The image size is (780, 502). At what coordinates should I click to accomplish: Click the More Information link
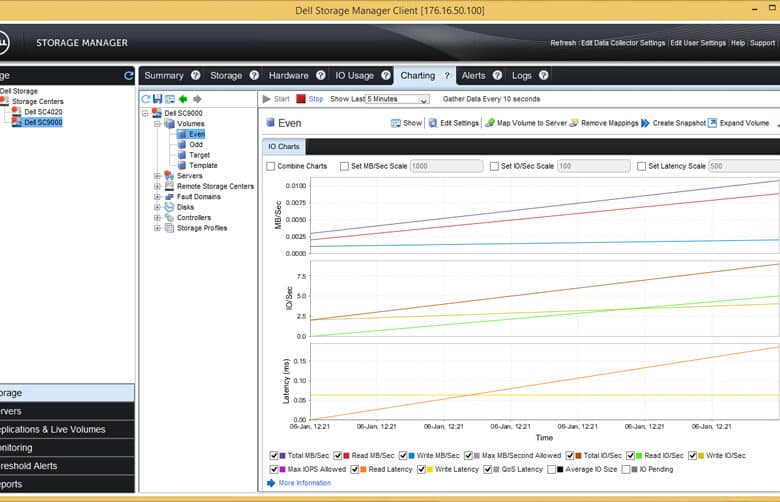[304, 483]
